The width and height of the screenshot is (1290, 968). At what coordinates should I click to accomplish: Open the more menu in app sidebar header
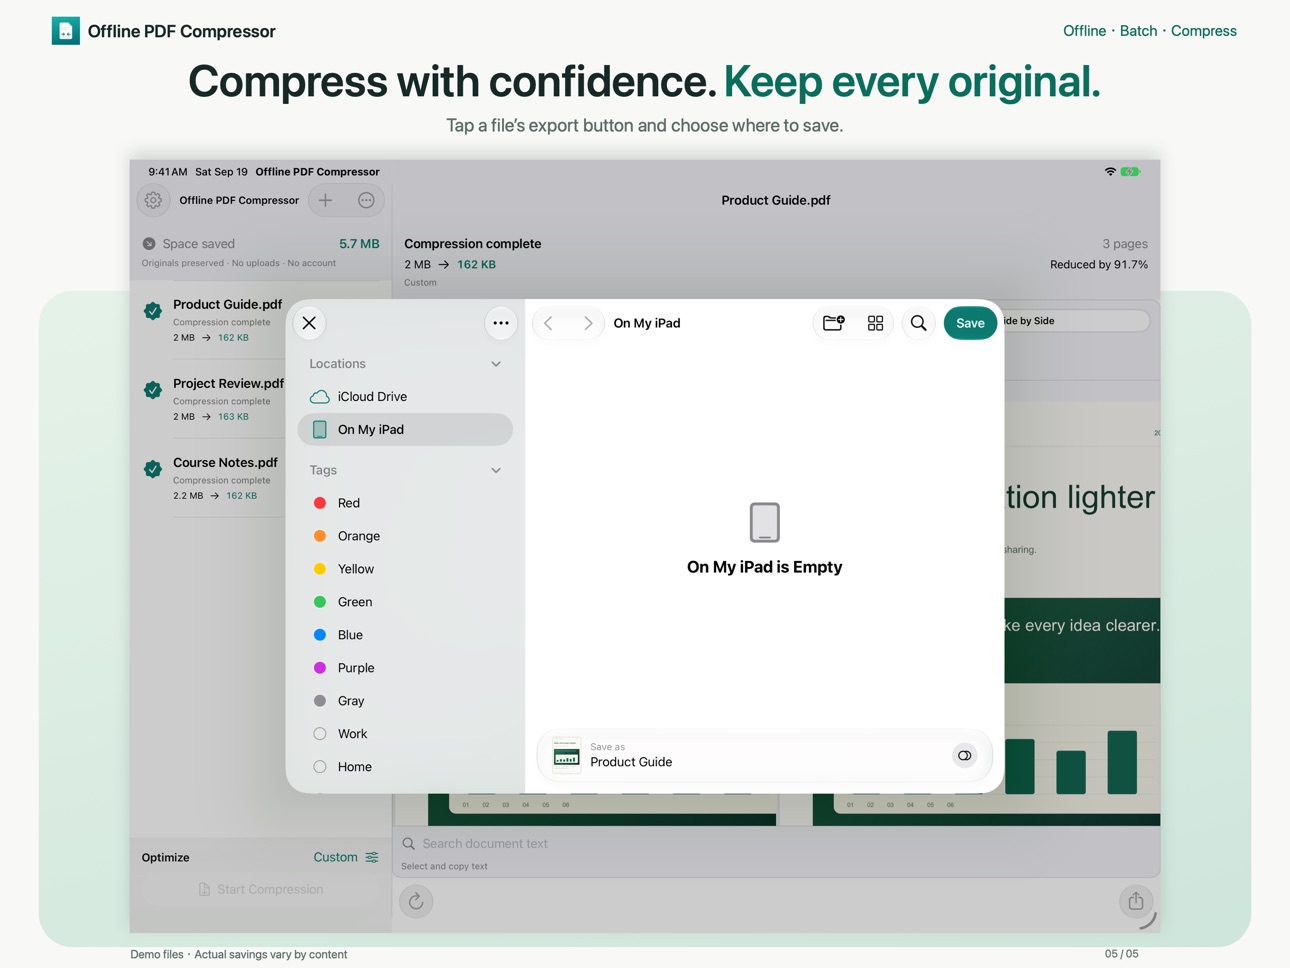366,200
